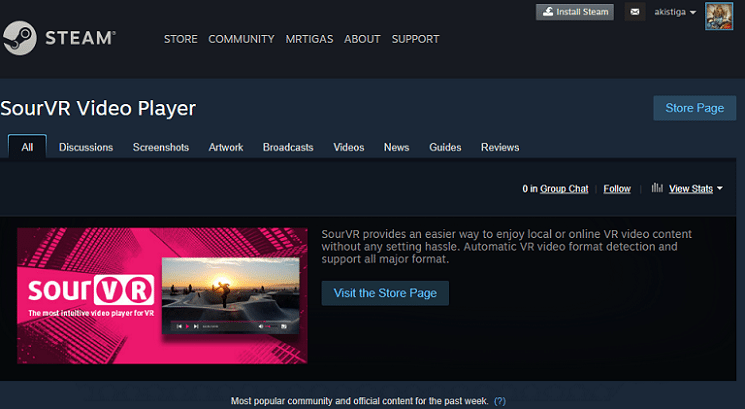
Task: Click Visit the Store Page button
Action: pos(385,293)
